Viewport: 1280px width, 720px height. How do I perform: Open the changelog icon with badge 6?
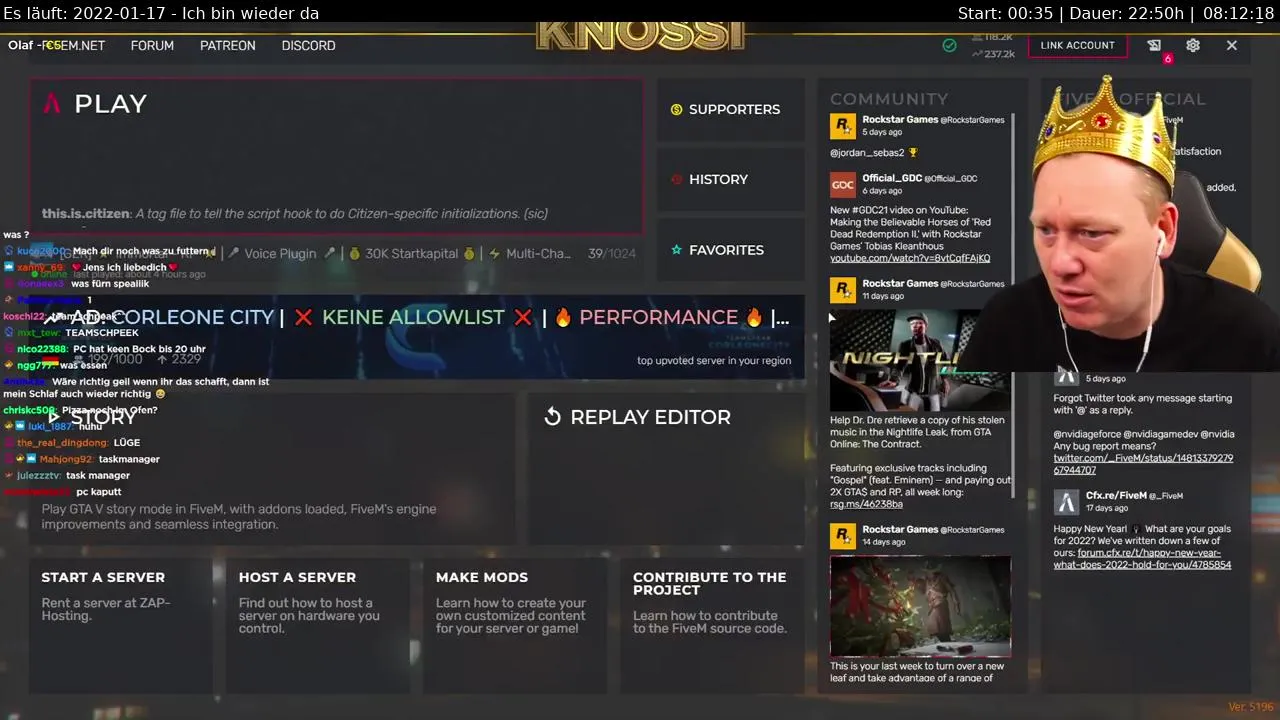(x=1155, y=46)
